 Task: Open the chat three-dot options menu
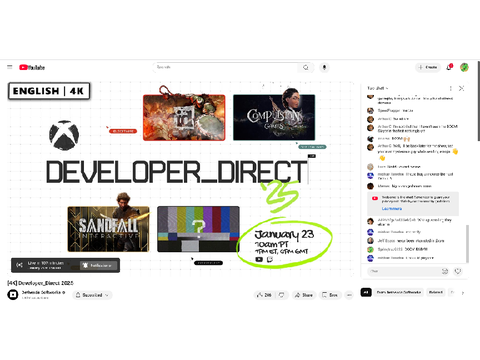tap(451, 88)
